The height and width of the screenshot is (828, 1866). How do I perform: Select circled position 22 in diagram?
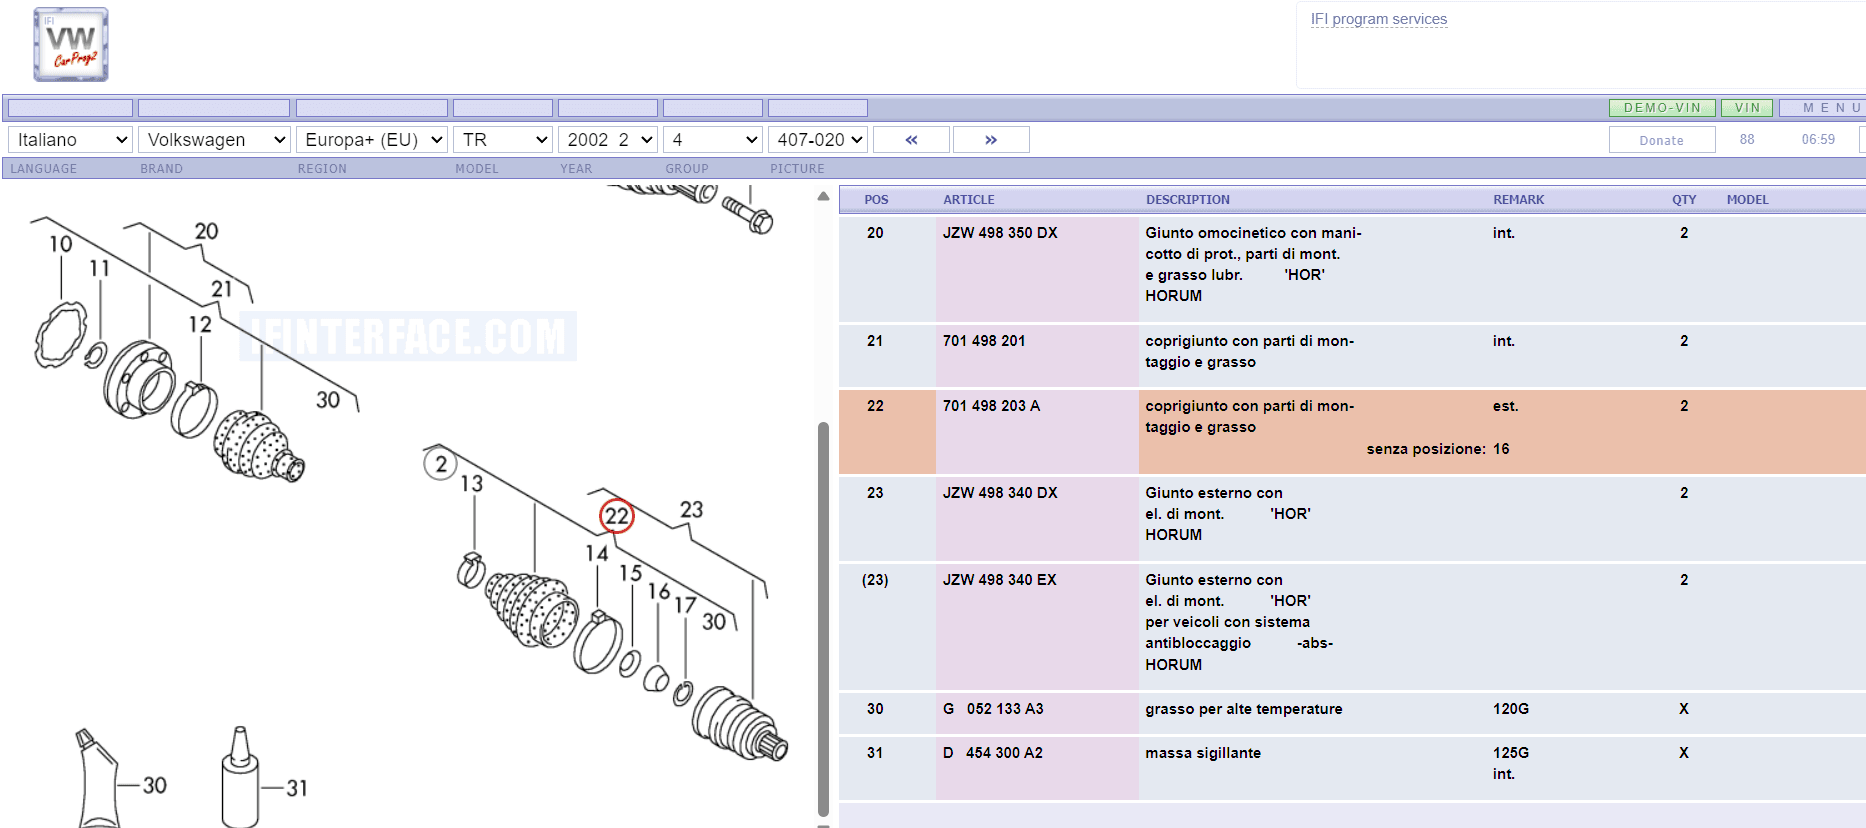[617, 516]
